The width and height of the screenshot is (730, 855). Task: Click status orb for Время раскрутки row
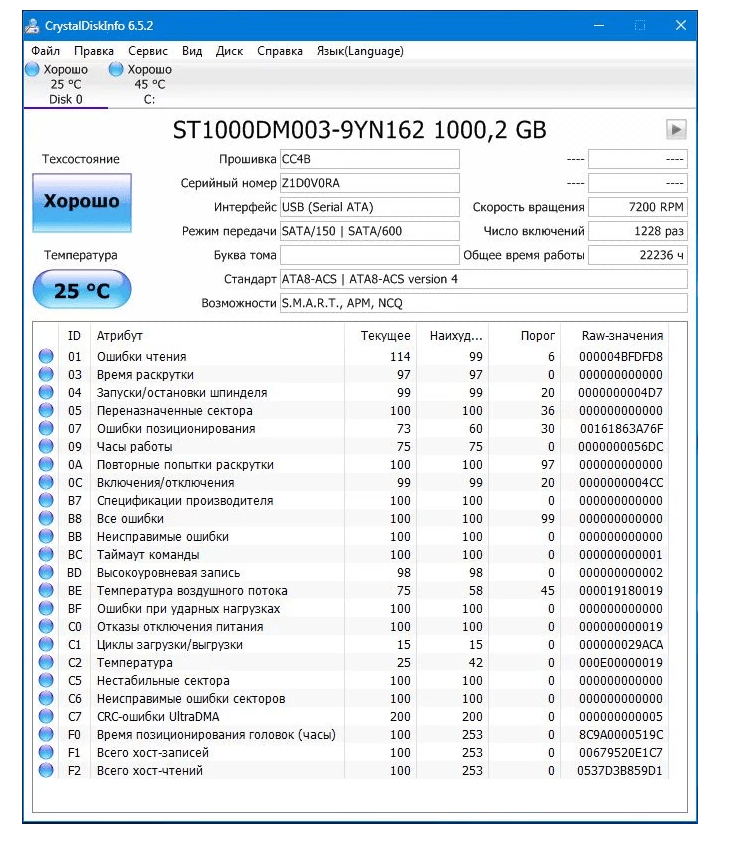[x=46, y=374]
